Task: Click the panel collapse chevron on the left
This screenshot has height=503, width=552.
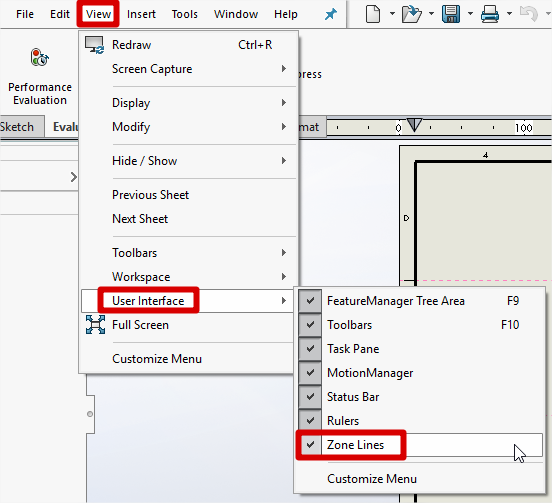Action: pos(73,177)
